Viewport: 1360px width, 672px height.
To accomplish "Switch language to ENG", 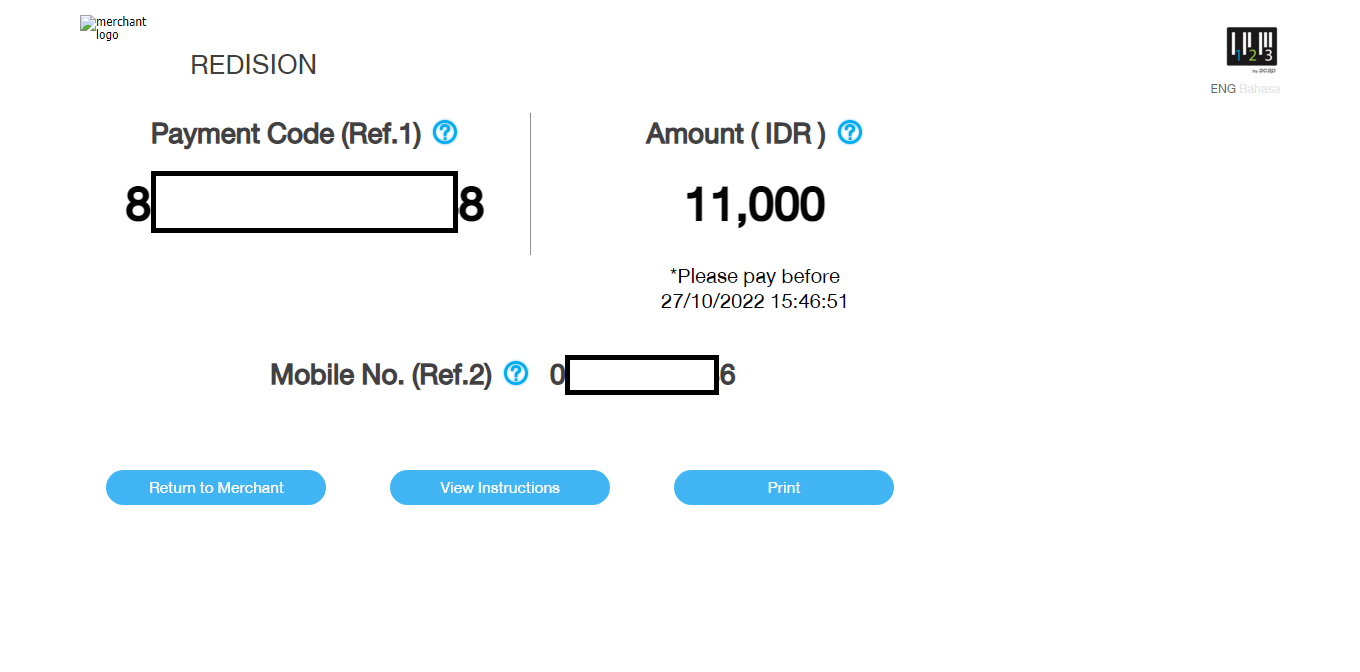I will click(1222, 89).
